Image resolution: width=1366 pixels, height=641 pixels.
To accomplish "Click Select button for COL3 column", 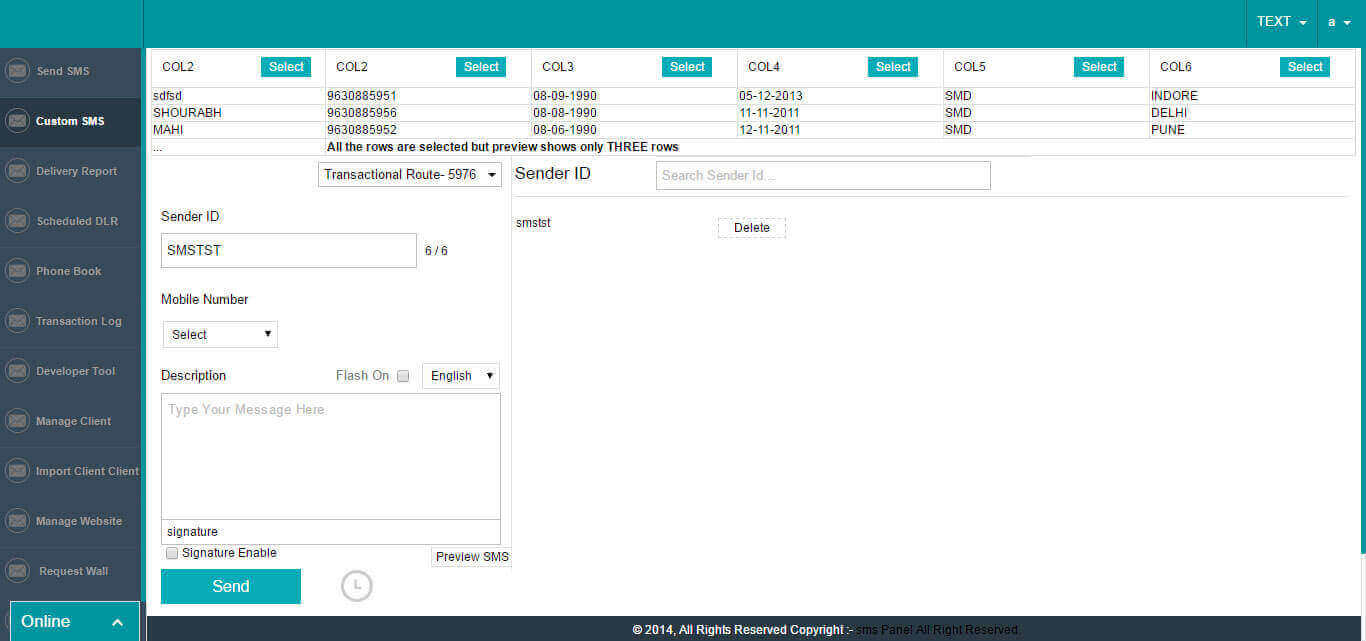I will (x=687, y=67).
